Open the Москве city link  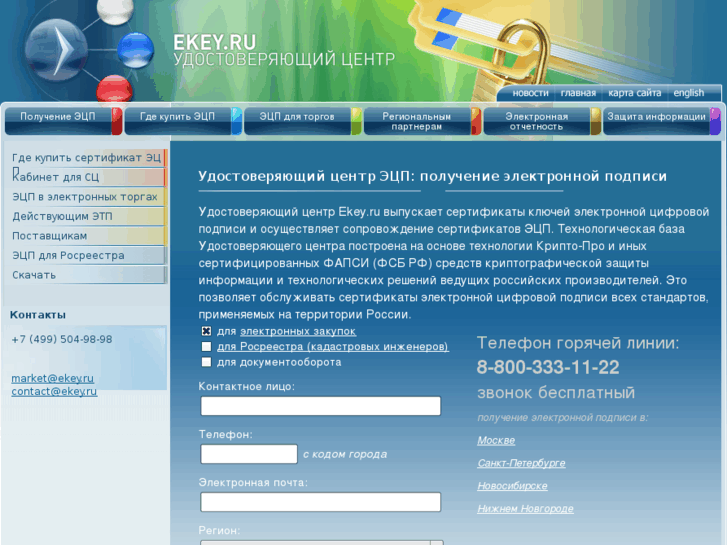click(x=496, y=441)
